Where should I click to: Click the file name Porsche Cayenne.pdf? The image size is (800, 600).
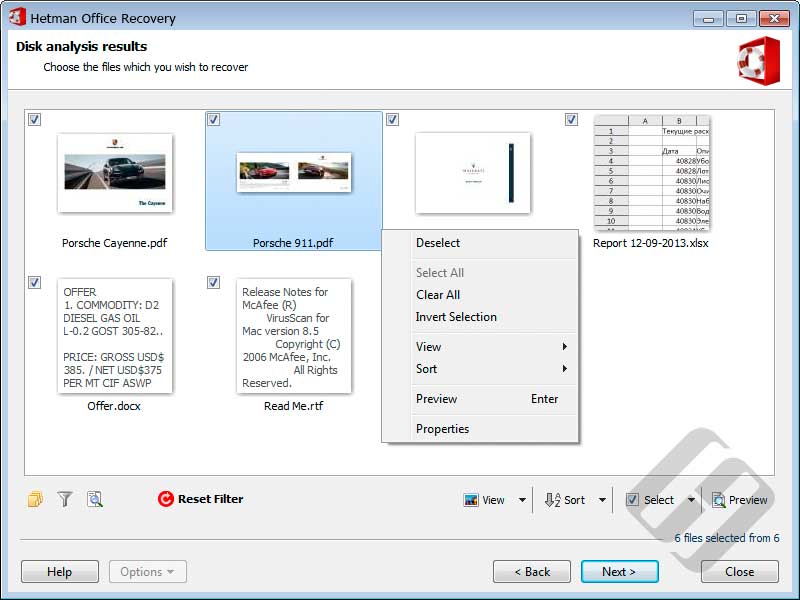114,243
